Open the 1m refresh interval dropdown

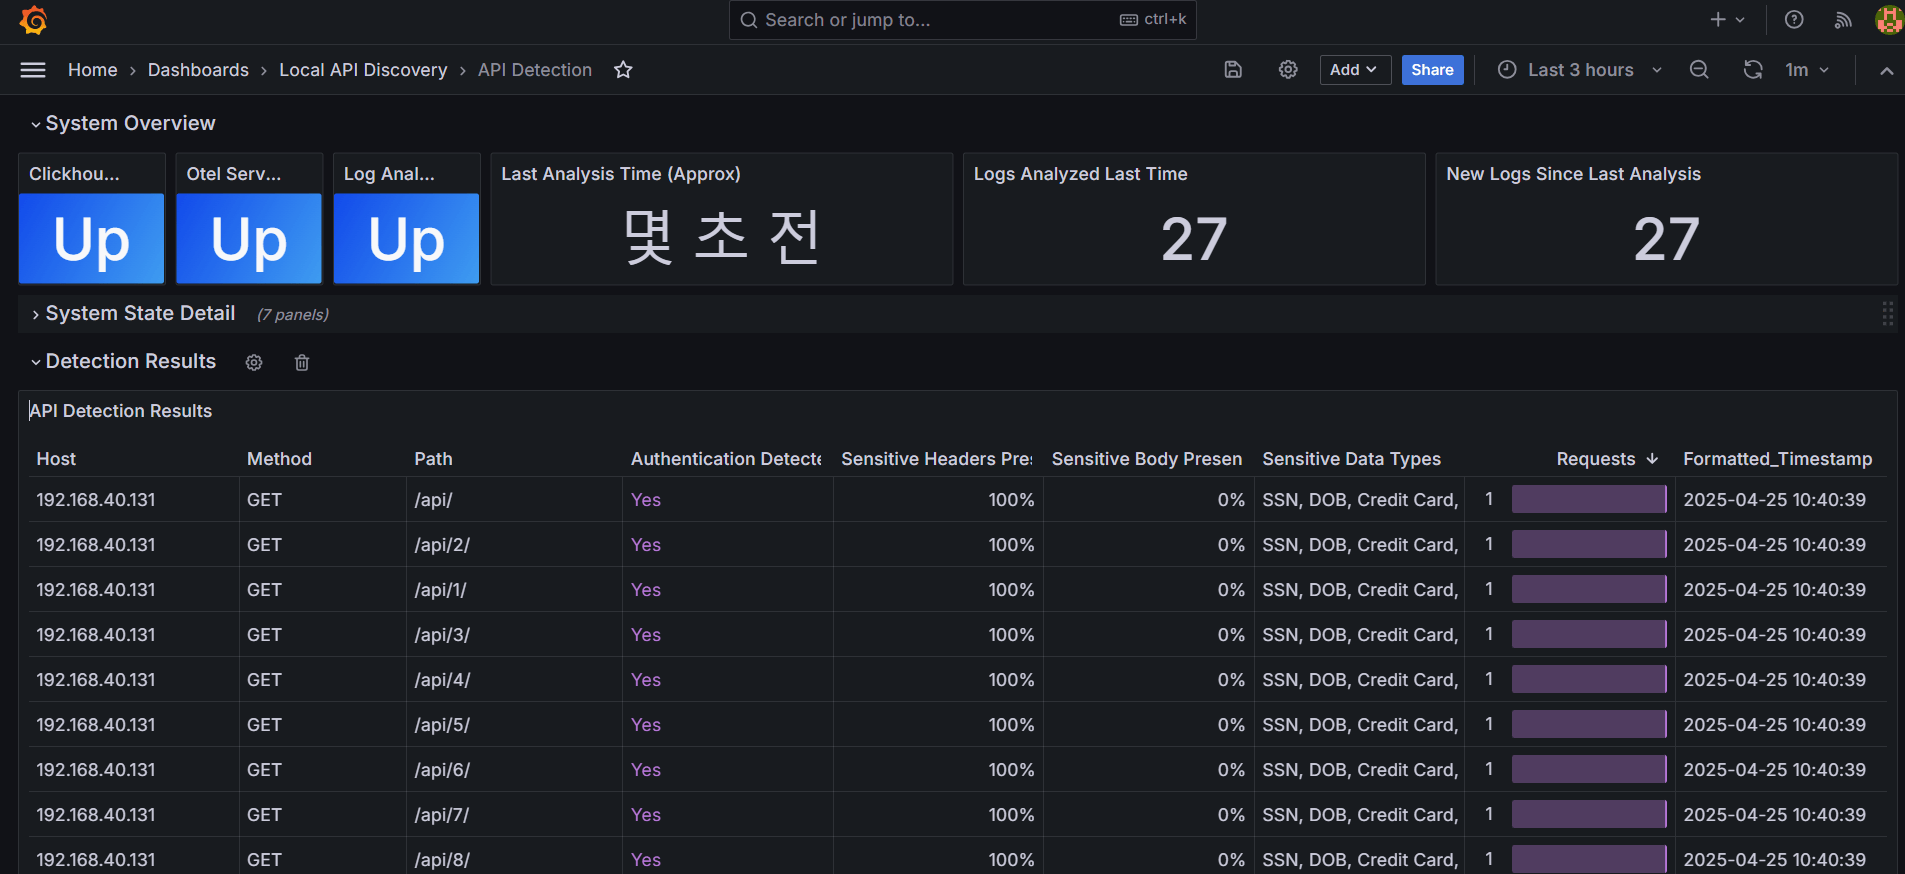pyautogui.click(x=1807, y=70)
